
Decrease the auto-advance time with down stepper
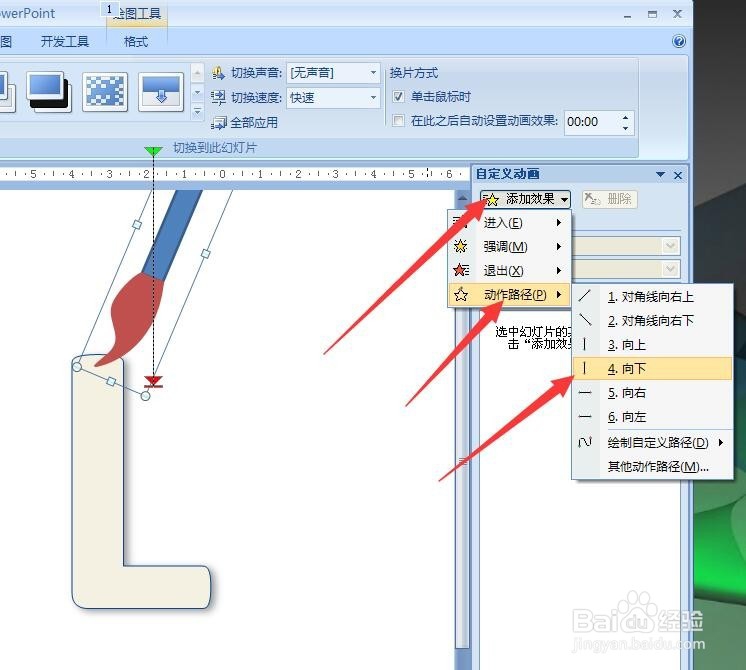[x=625, y=128]
